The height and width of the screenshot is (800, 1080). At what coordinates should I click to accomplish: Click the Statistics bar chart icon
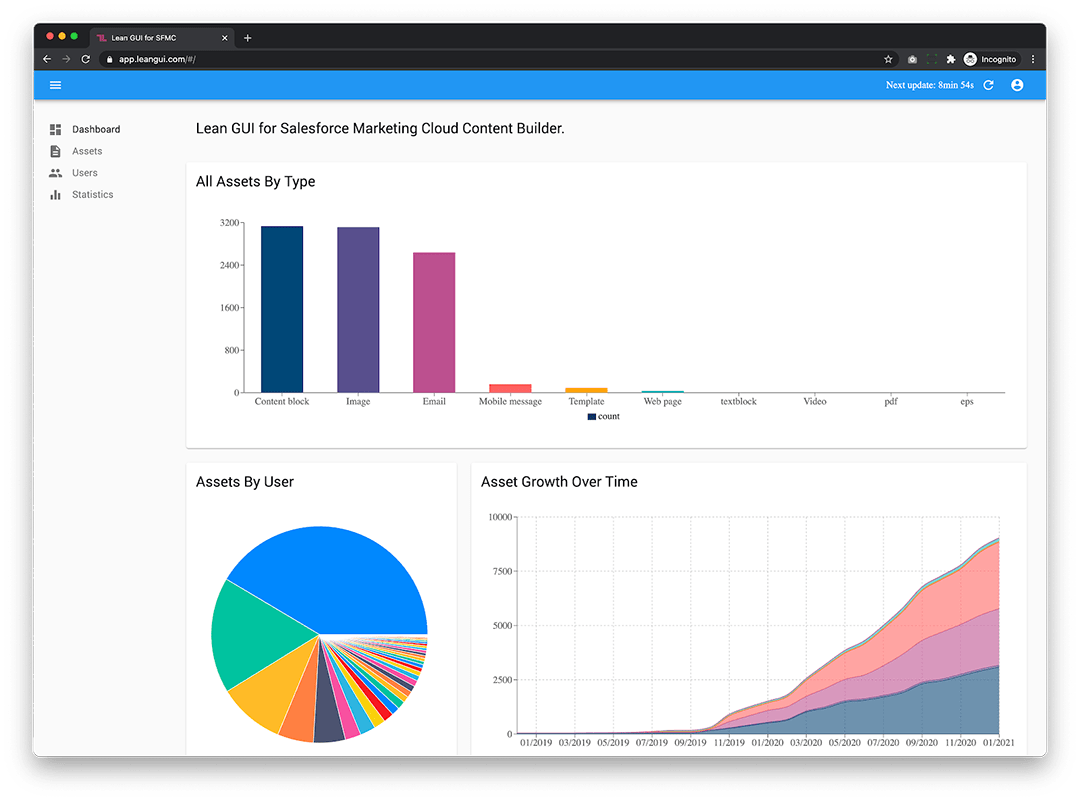(55, 195)
